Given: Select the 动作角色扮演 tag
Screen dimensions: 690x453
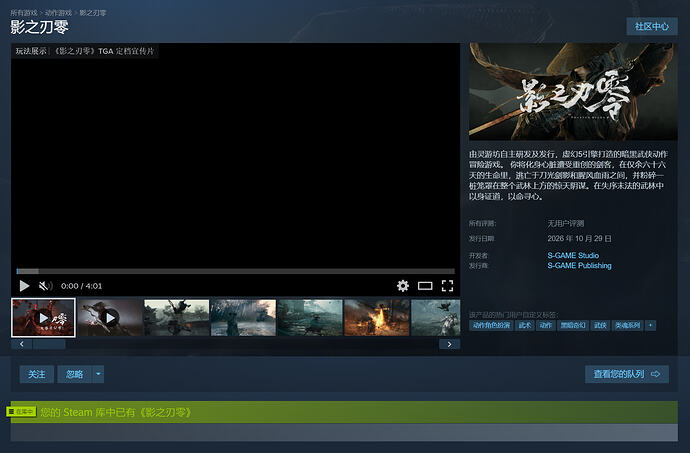Looking at the screenshot, I should (491, 325).
